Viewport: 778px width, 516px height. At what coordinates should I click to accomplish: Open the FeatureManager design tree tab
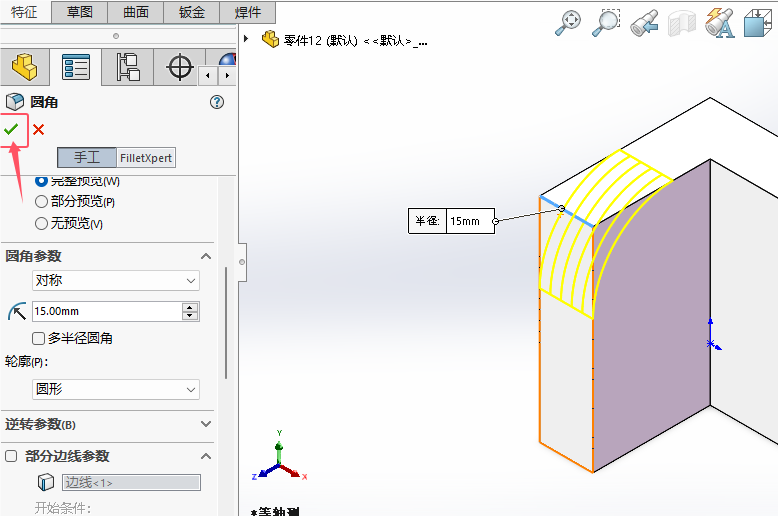click(25, 66)
